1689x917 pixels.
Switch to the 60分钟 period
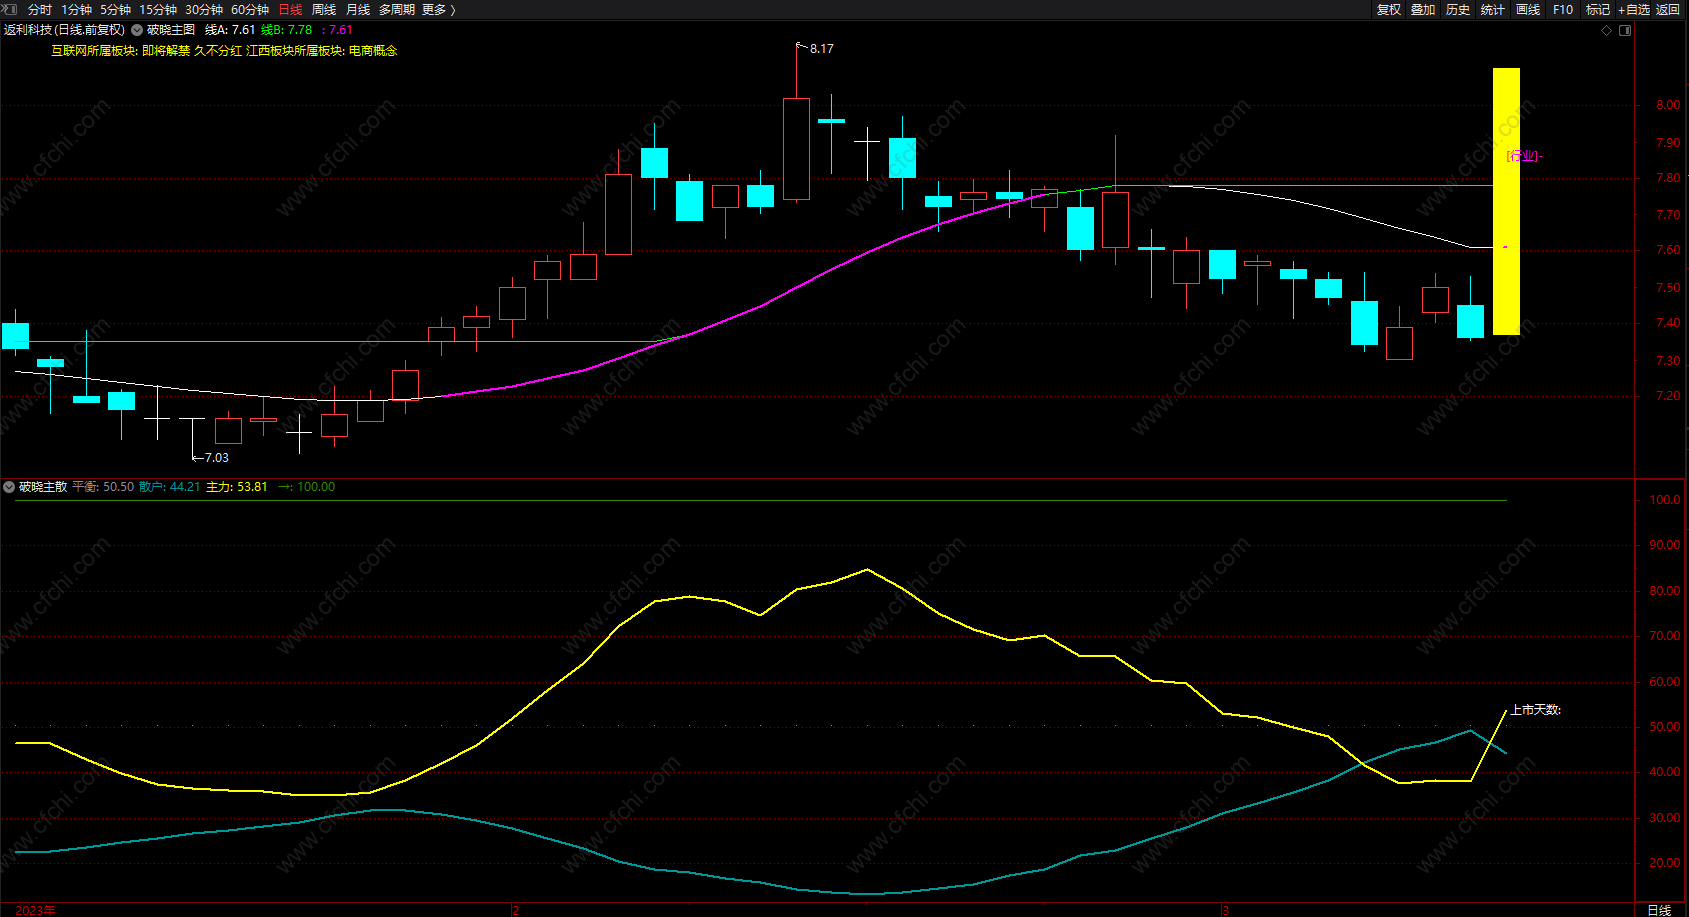coord(250,10)
